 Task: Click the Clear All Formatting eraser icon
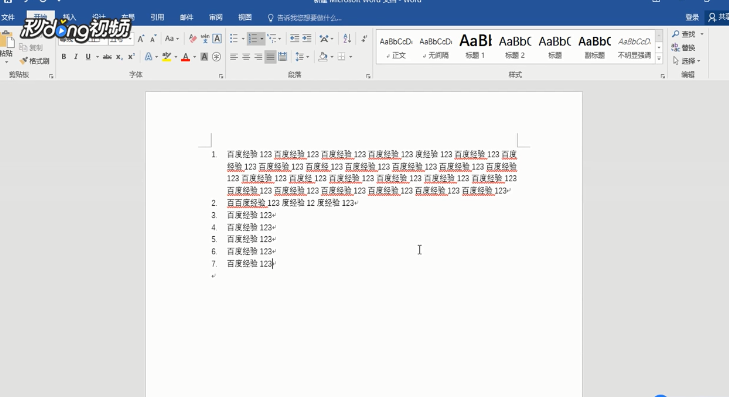pos(192,39)
